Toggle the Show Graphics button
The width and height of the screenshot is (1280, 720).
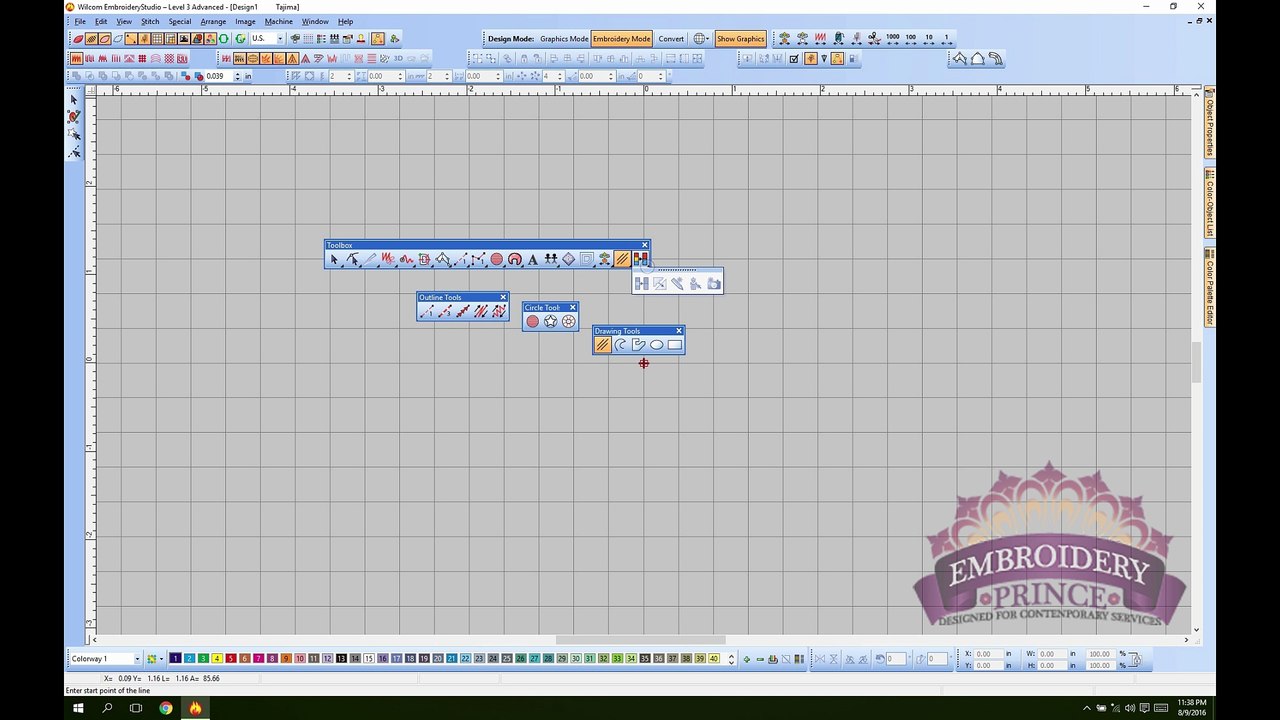pyautogui.click(x=740, y=39)
